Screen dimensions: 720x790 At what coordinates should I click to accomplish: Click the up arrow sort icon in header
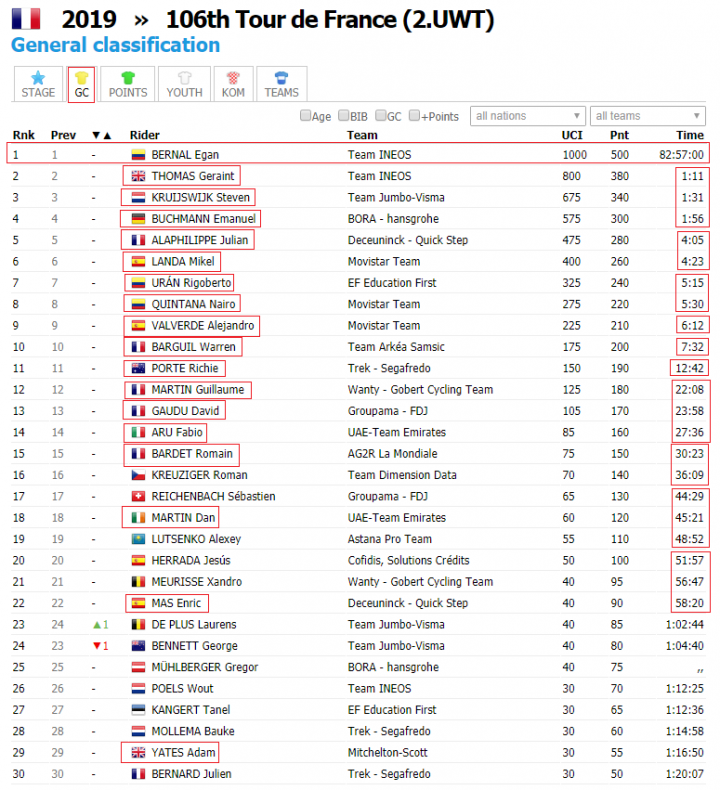coord(107,136)
